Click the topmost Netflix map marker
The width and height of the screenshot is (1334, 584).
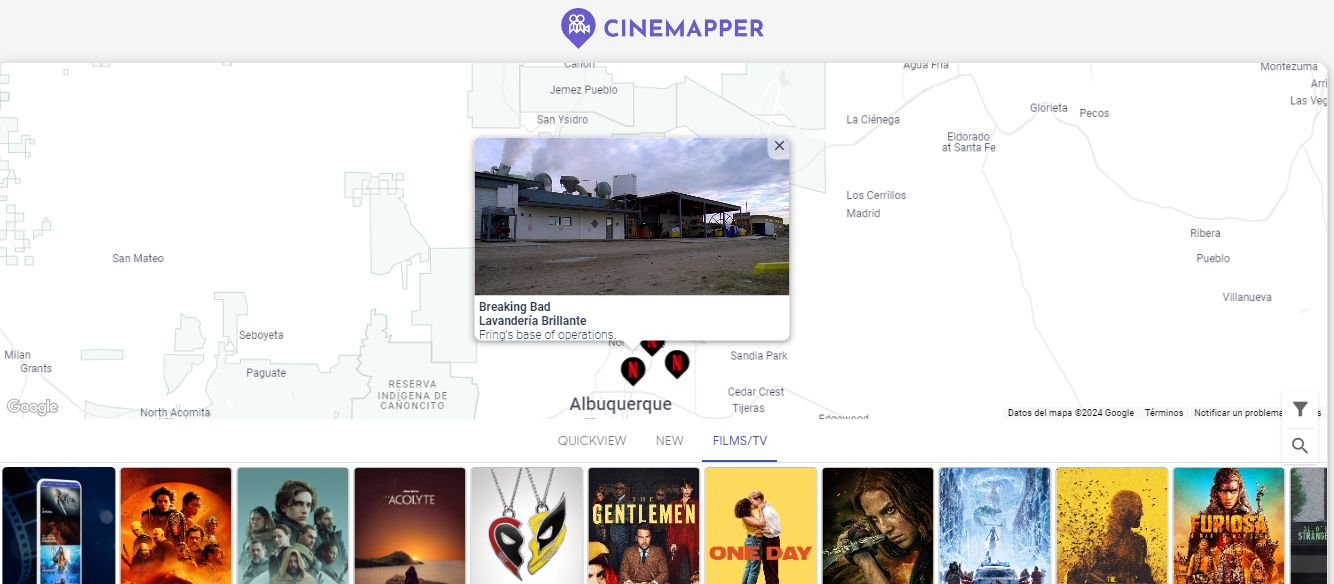[x=652, y=345]
